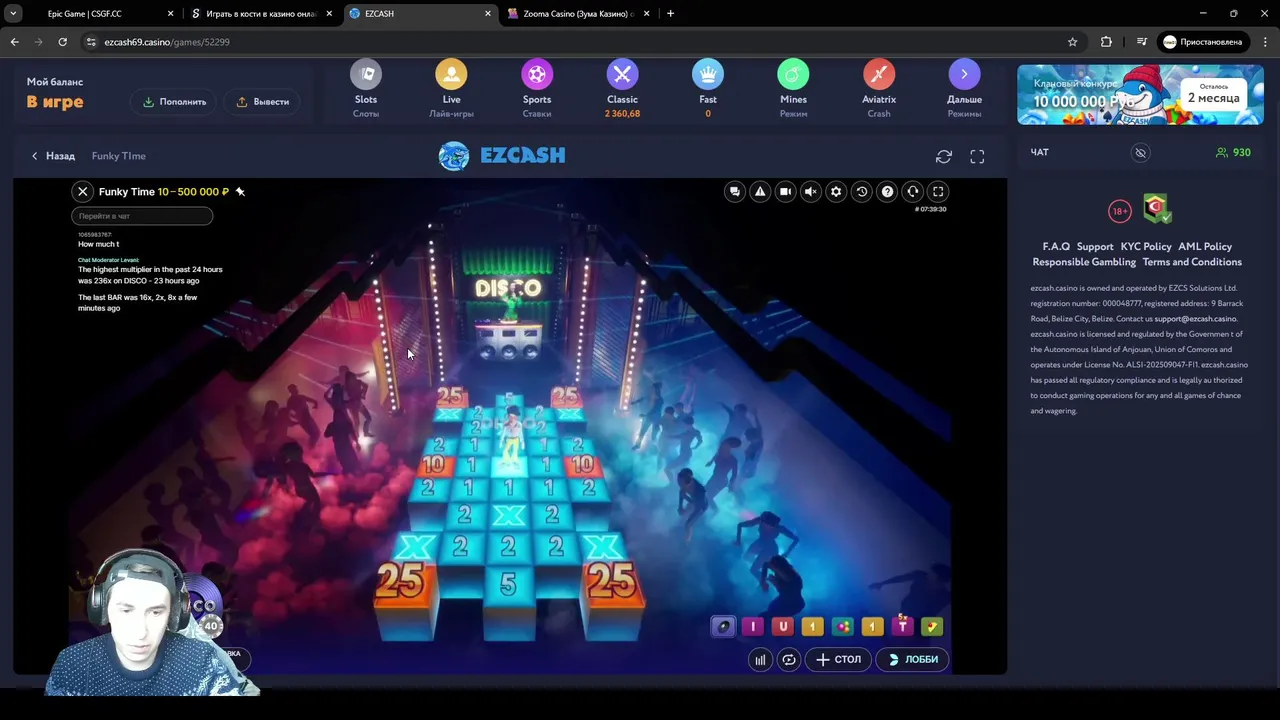Open the Aviatrix crash category
Viewport: 1280px width, 720px height.
click(879, 89)
